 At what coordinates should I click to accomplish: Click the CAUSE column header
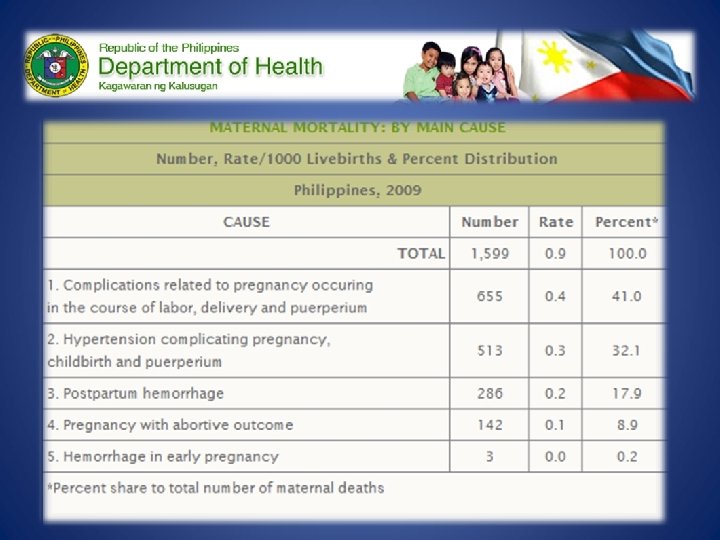[x=247, y=222]
